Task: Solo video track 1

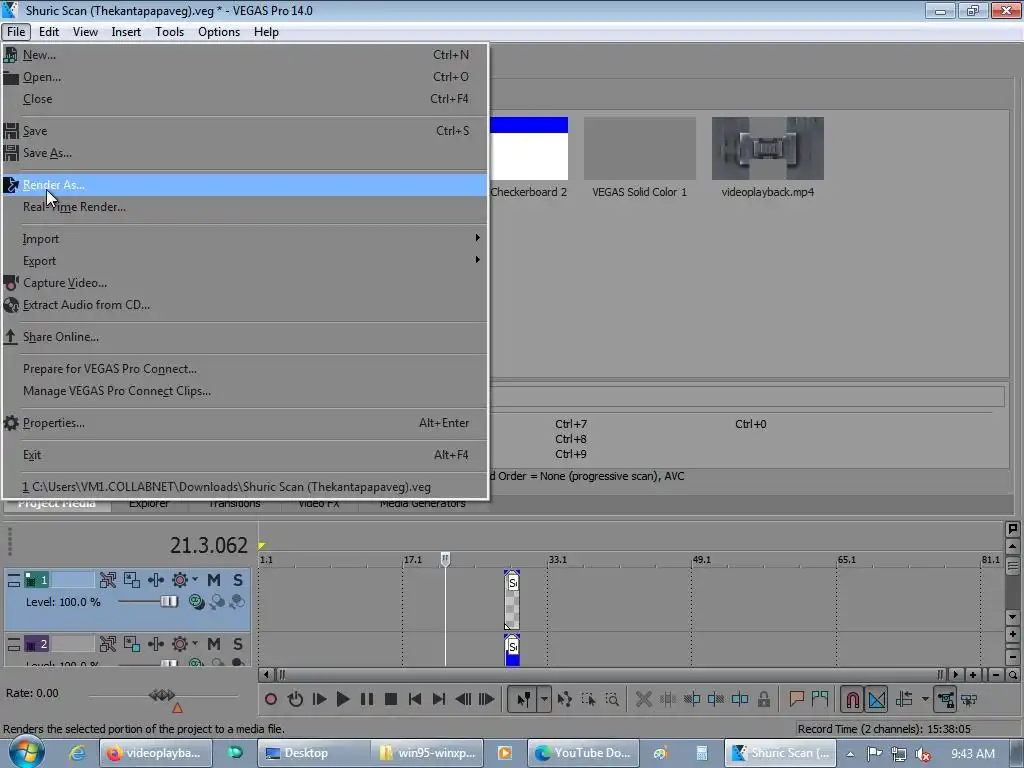Action: coord(238,580)
